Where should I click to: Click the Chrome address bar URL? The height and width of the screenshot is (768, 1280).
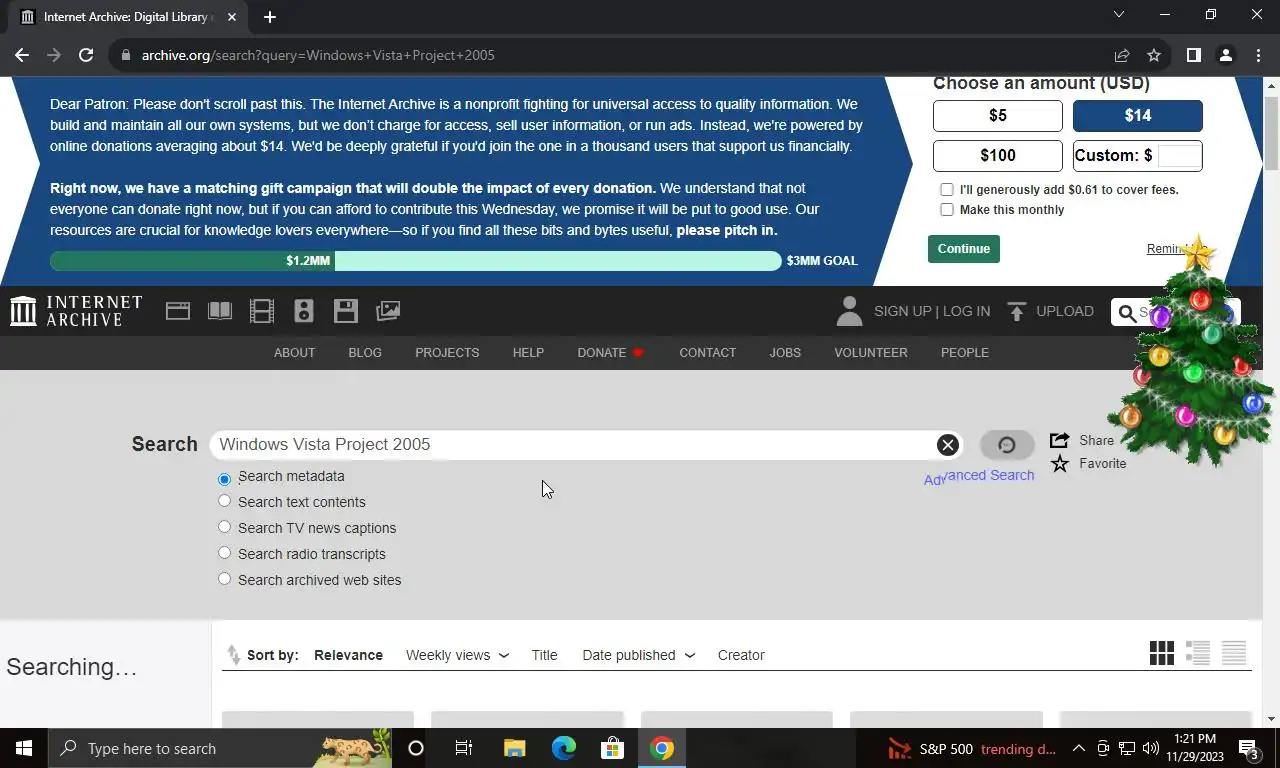[x=318, y=55]
